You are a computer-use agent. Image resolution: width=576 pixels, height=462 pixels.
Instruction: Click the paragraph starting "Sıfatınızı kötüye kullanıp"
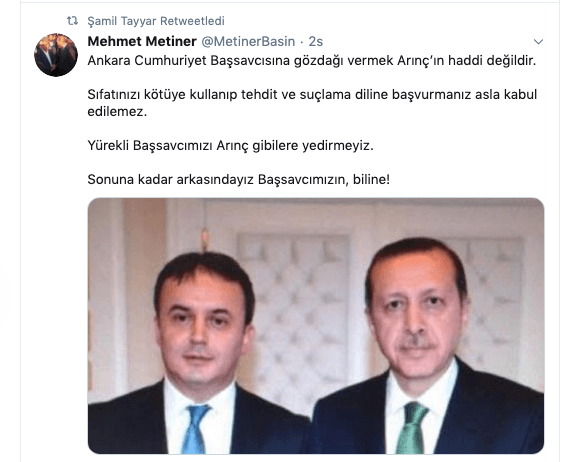(x=312, y=103)
